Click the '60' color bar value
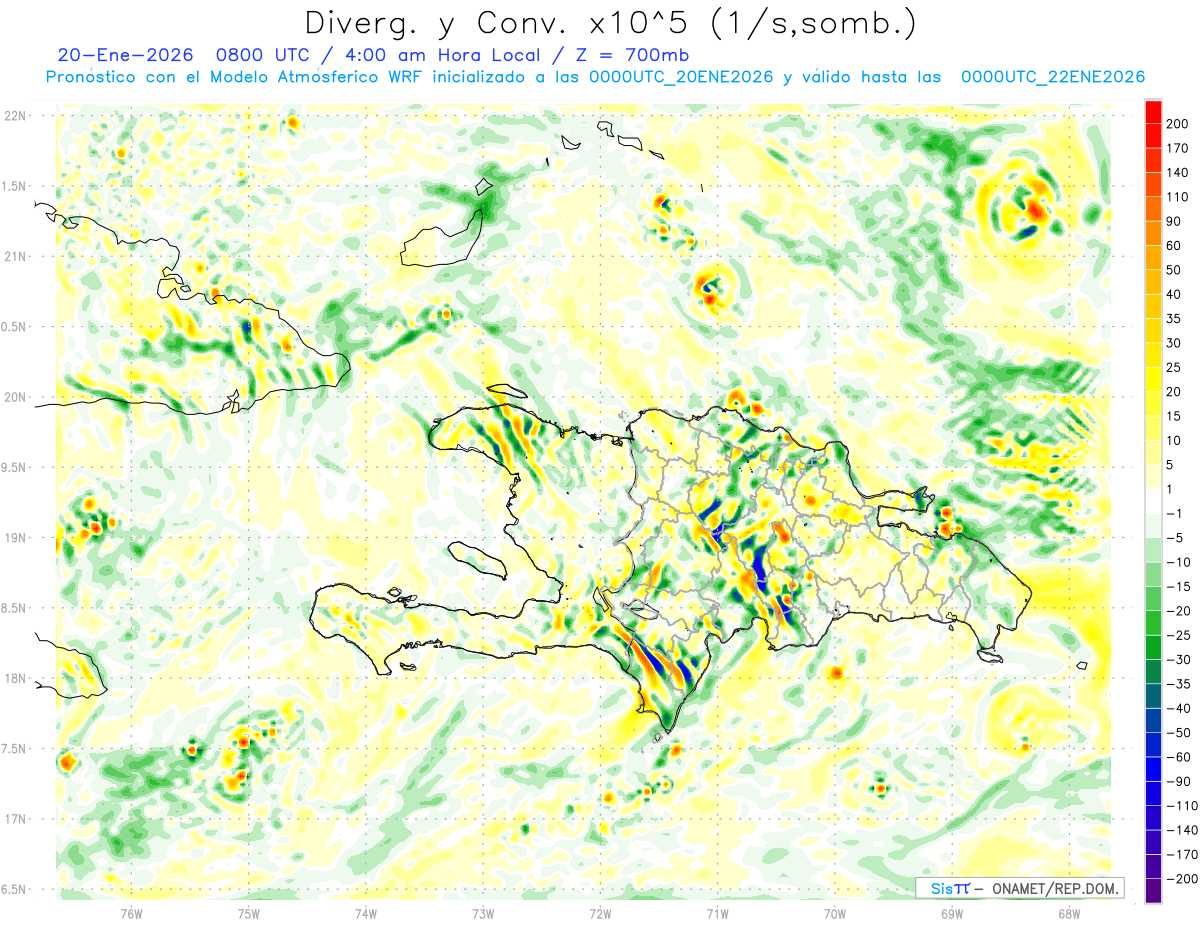 click(x=1174, y=246)
